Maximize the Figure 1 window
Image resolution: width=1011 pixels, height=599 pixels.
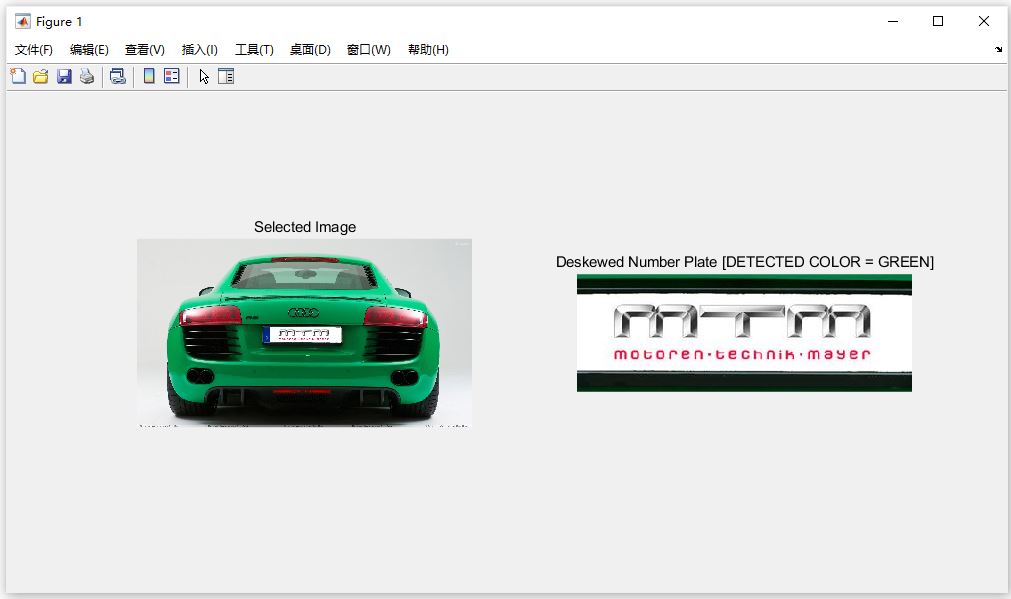pos(938,21)
